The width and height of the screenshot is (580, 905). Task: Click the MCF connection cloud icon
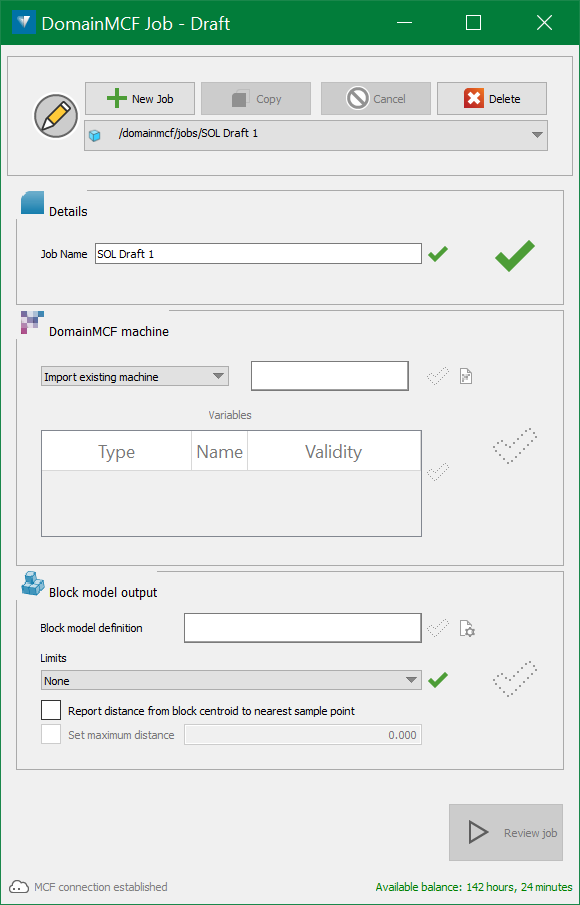tap(19, 887)
